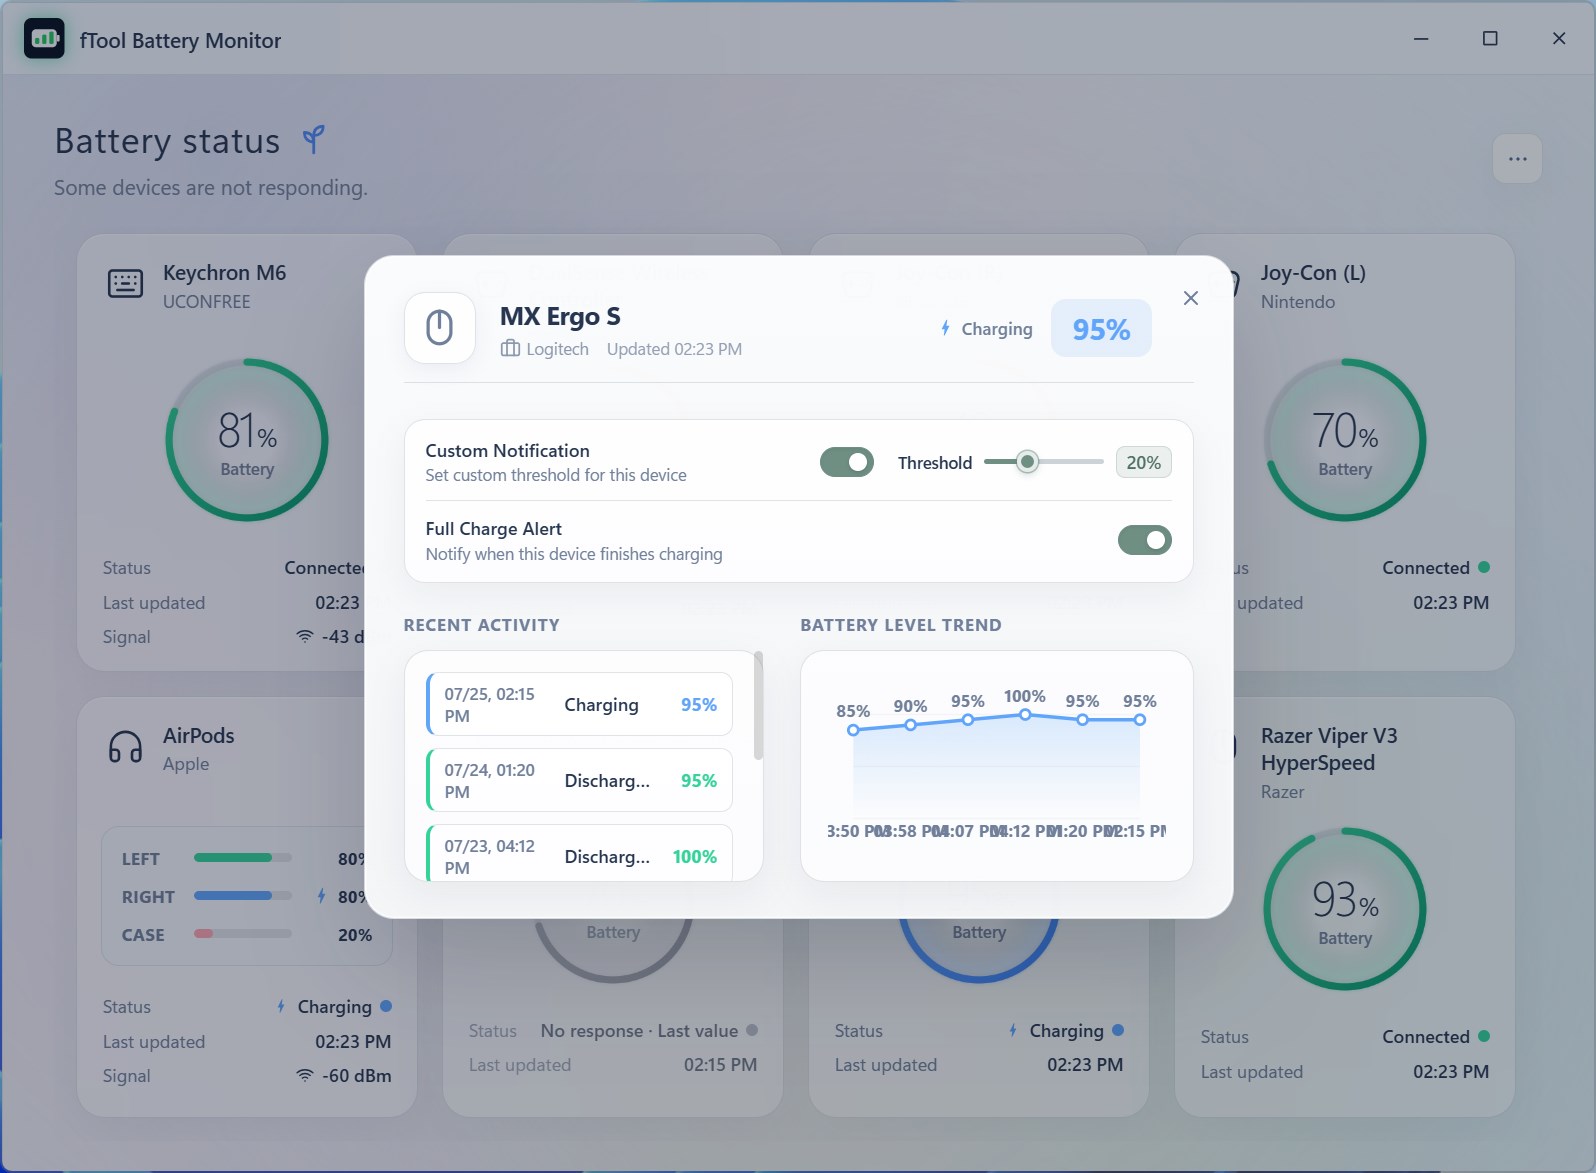Click the charging bolt icon in dialog header
1596x1173 pixels.
point(945,328)
